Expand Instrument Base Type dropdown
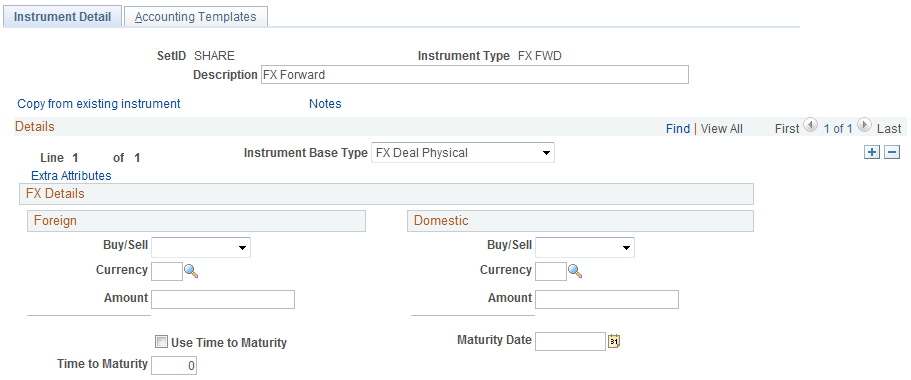This screenshot has height=380, width=911. point(462,153)
